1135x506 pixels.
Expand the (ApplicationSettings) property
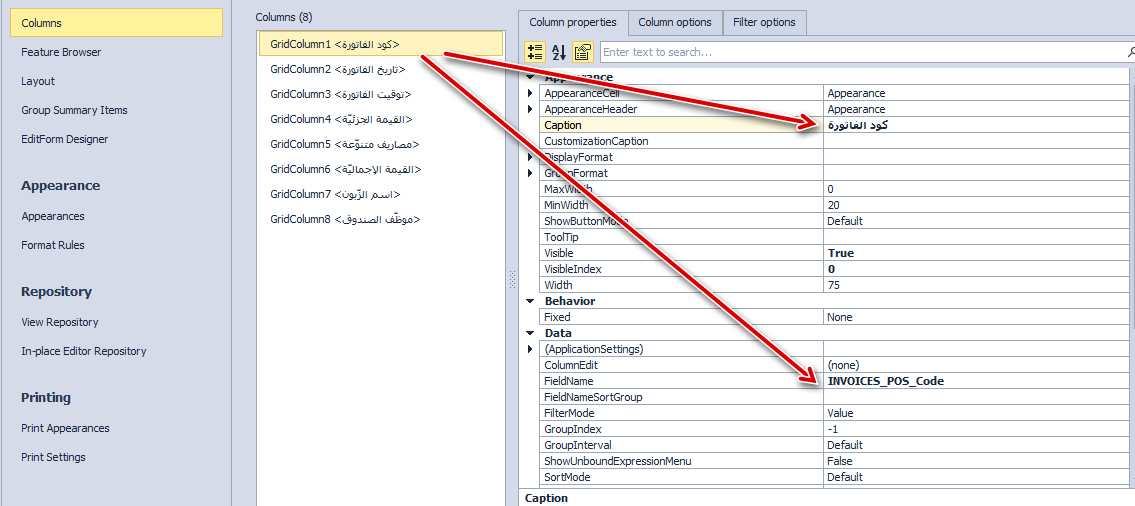[530, 349]
